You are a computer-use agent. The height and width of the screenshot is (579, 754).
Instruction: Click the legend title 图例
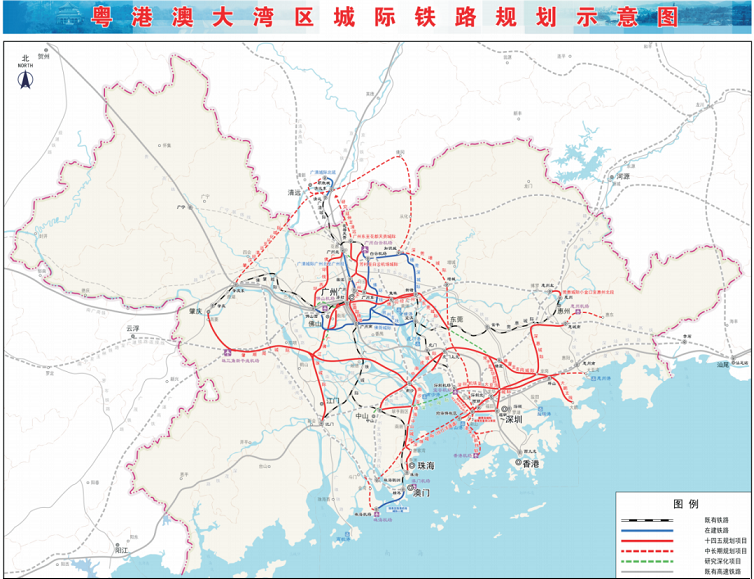[x=684, y=503]
